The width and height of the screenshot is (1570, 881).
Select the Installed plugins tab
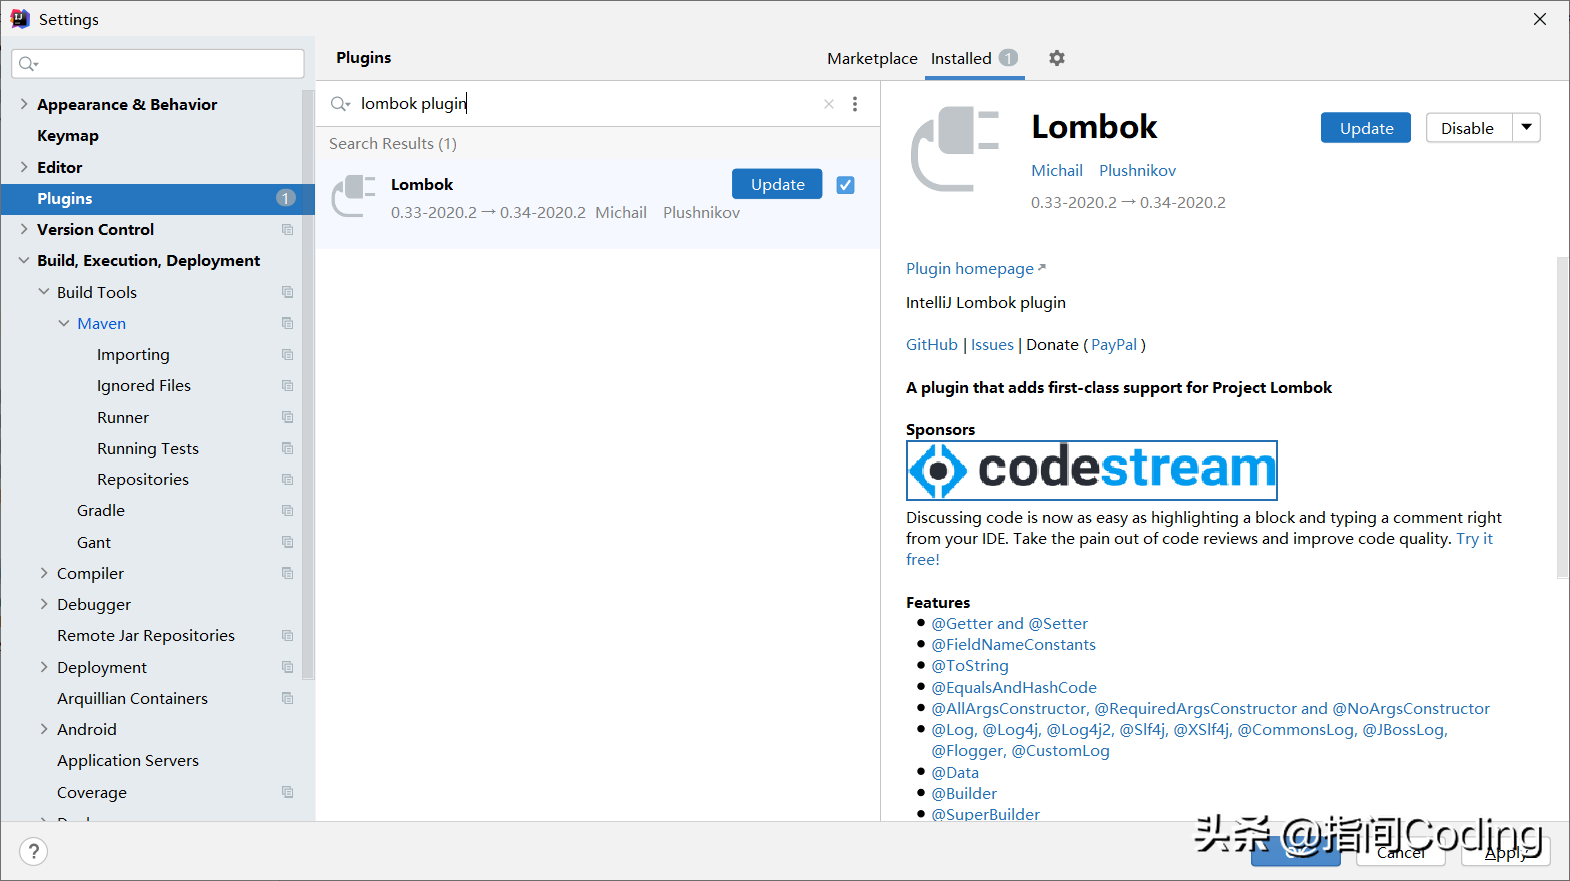tap(961, 58)
